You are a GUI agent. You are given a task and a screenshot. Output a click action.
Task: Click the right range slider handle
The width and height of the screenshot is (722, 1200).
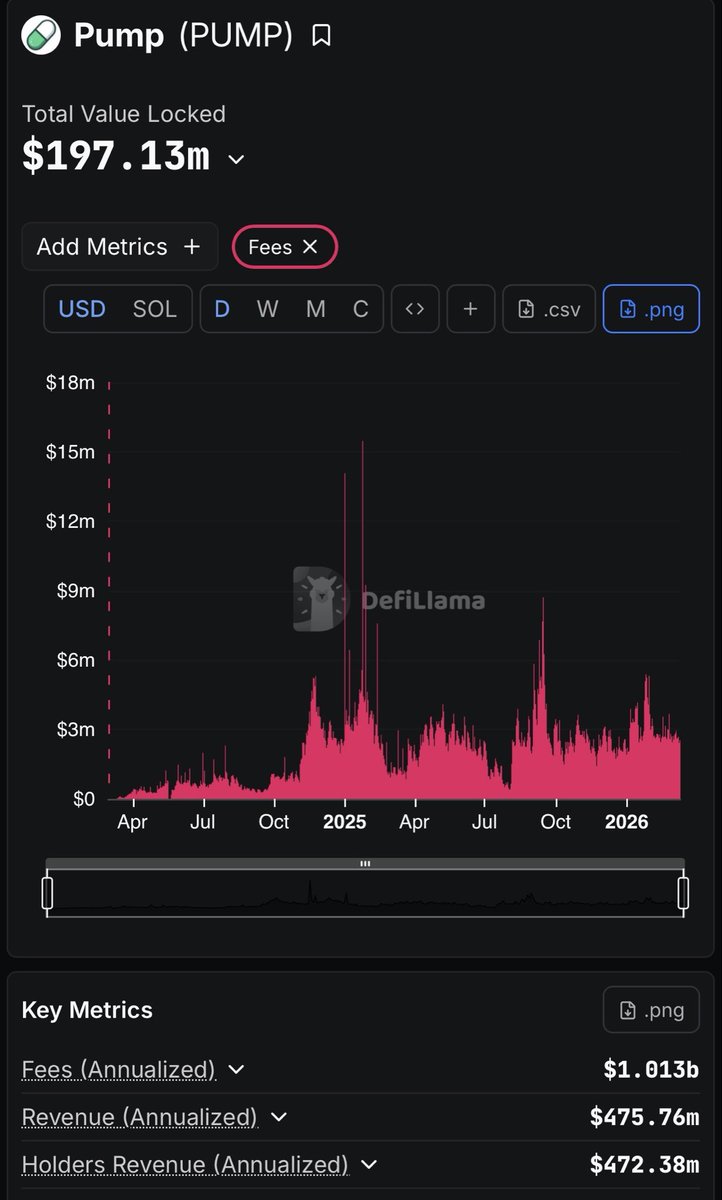point(683,893)
